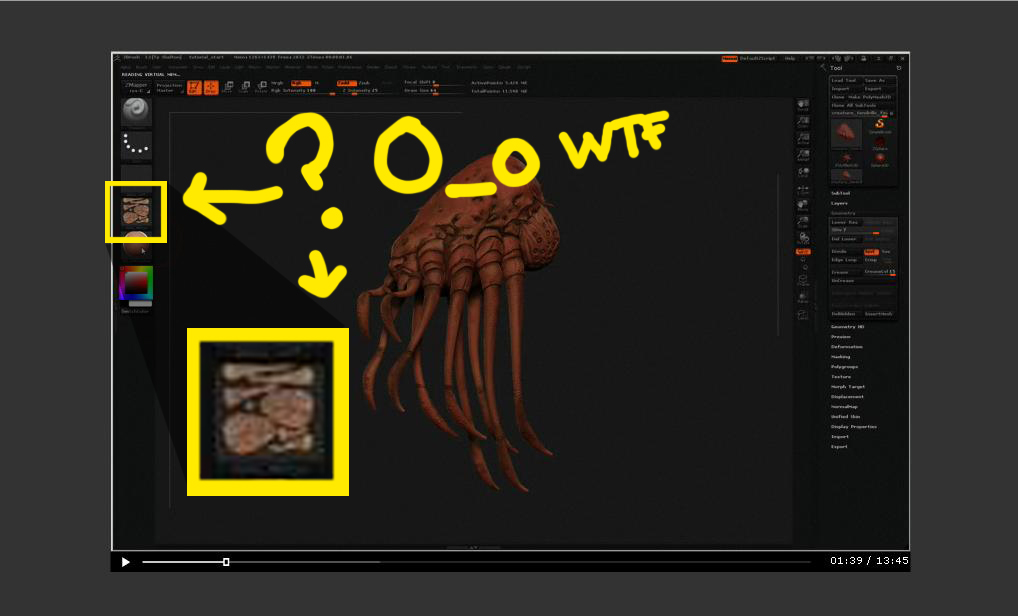Select the ZSphere tool icon
This screenshot has width=1018, height=616.
[x=880, y=143]
